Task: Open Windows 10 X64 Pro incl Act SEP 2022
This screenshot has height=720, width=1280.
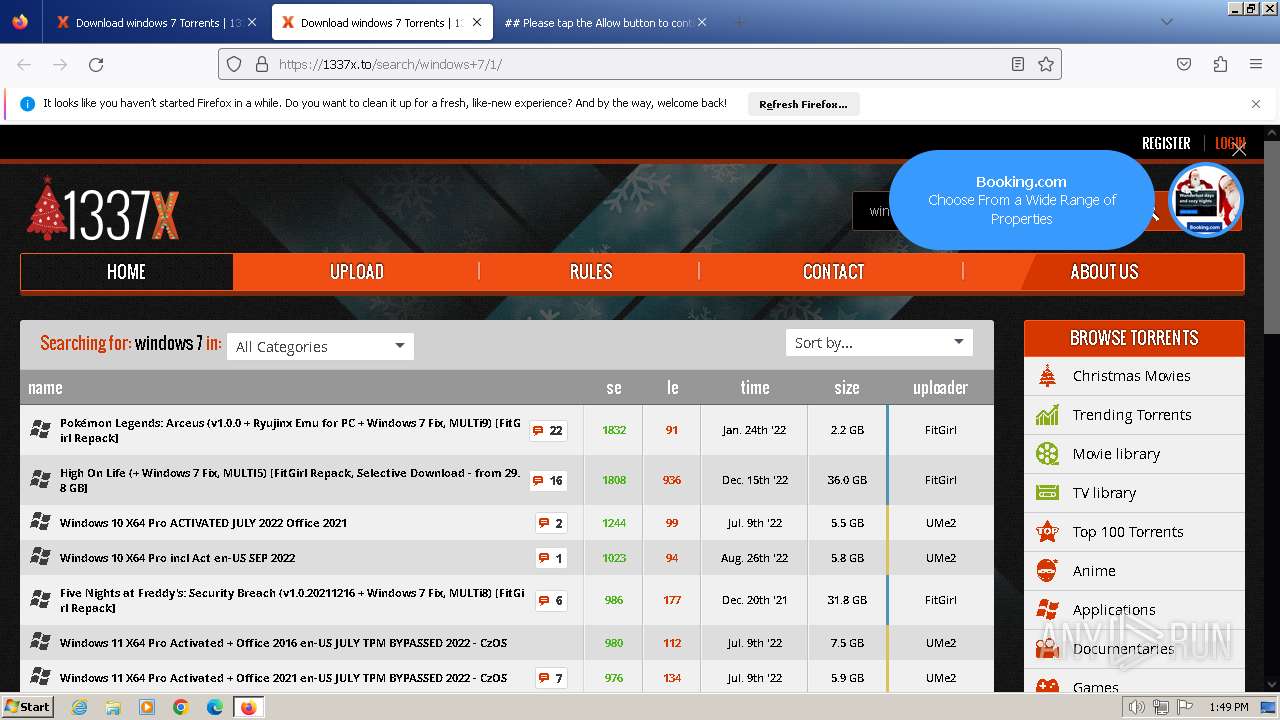Action: coord(178,558)
